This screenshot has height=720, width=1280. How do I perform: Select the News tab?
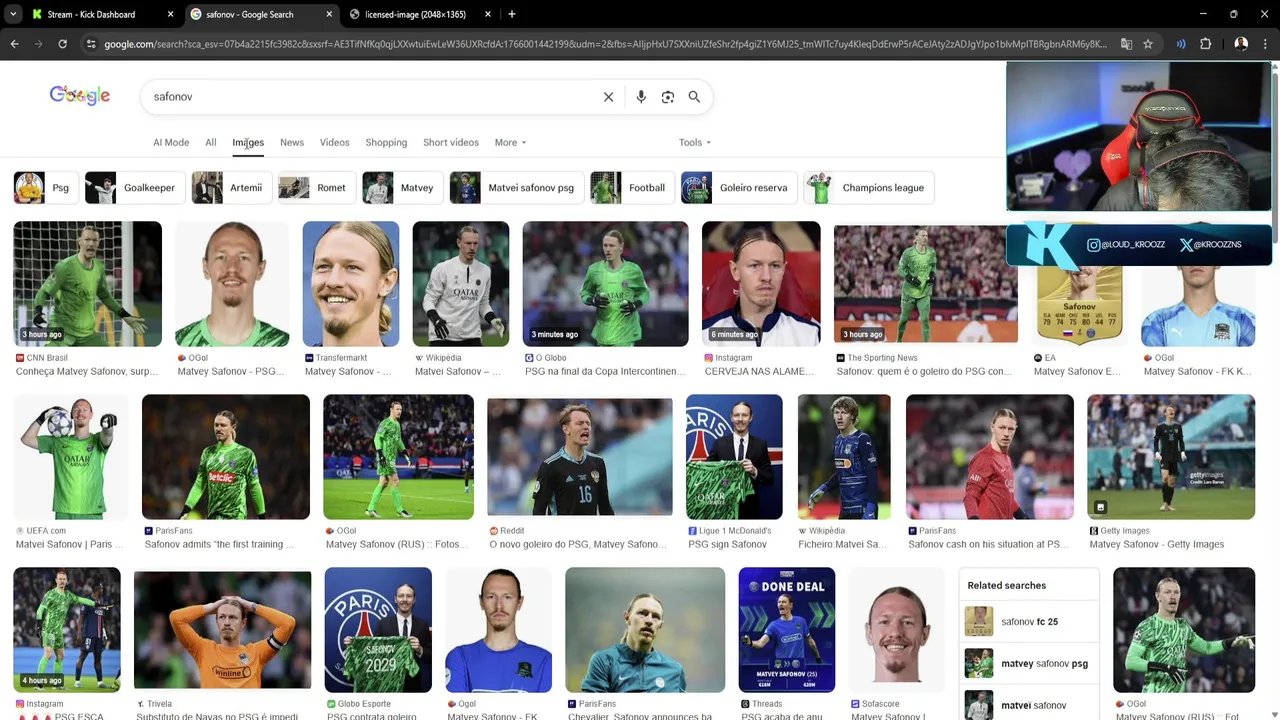point(292,142)
